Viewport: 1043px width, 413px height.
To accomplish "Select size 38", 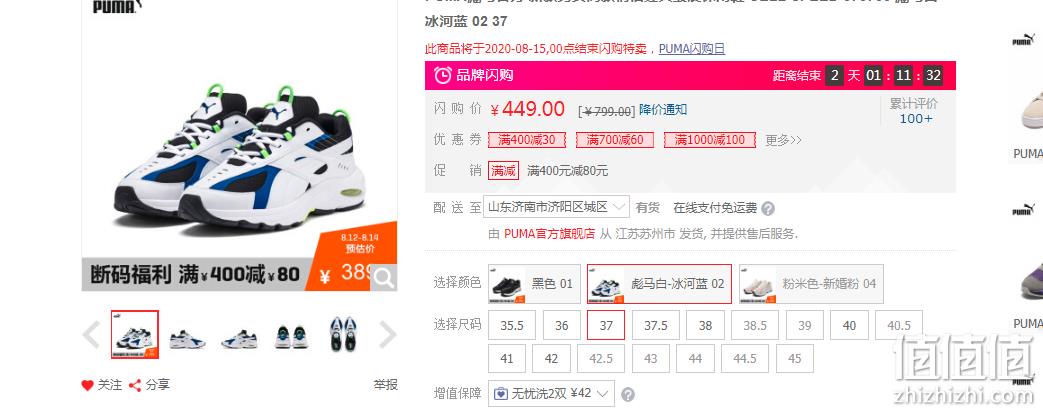I will tap(705, 325).
